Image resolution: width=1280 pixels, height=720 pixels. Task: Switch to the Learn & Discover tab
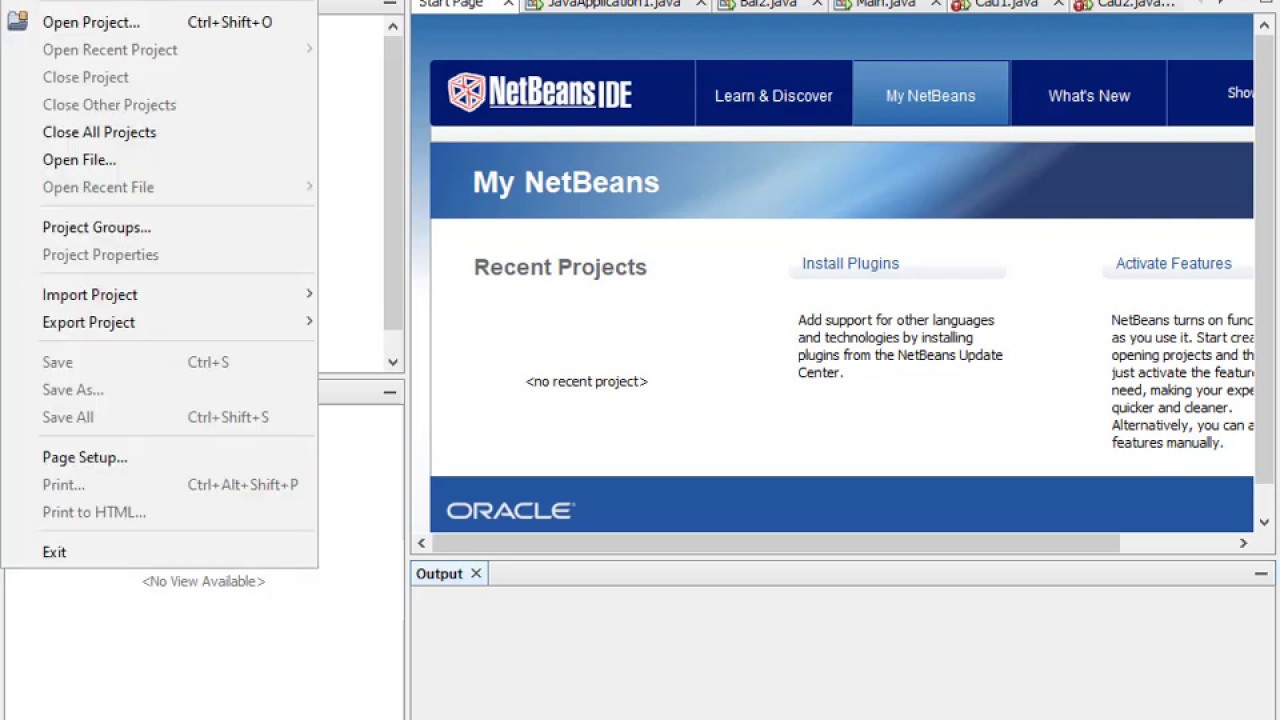point(773,96)
